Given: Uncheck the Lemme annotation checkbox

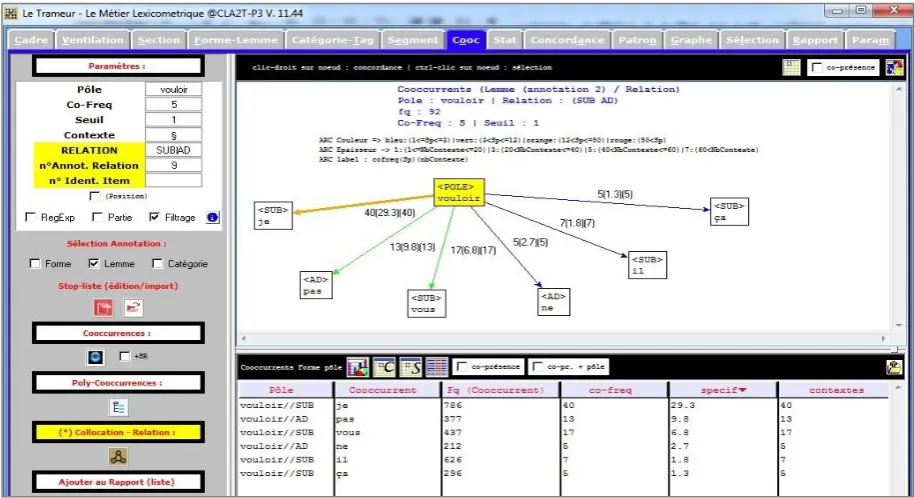Looking at the screenshot, I should (x=94, y=264).
